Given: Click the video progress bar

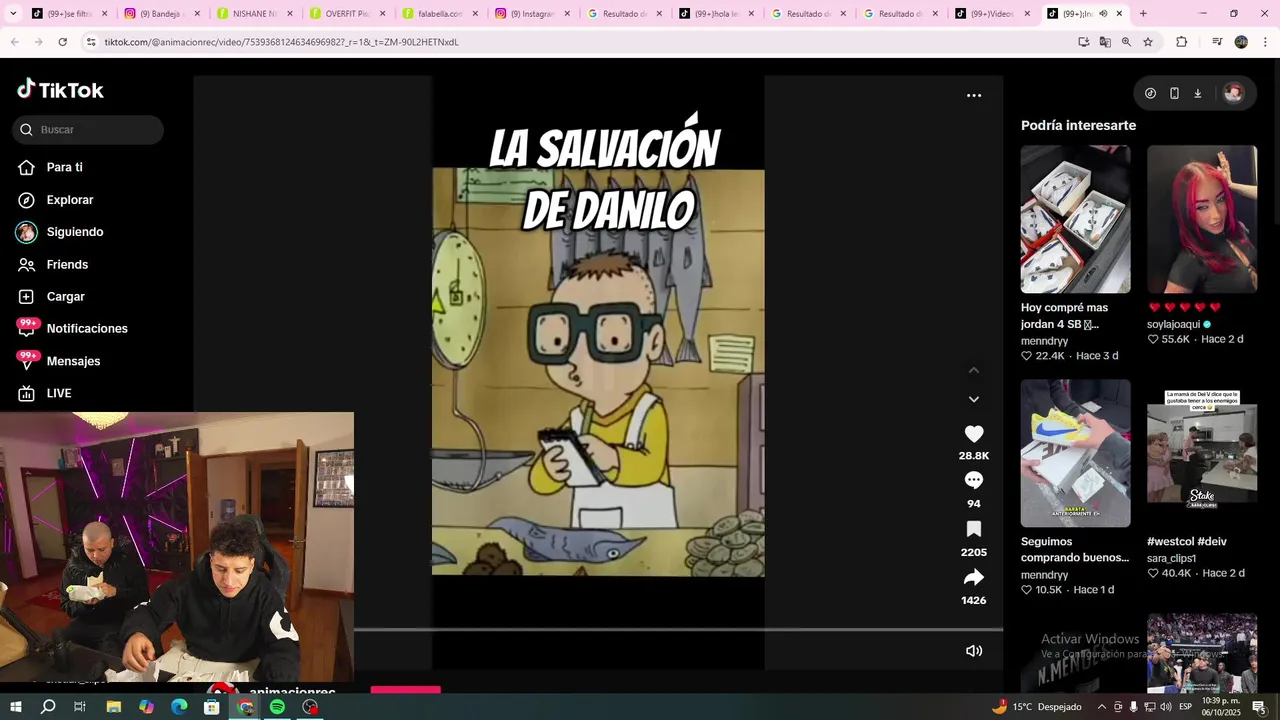Looking at the screenshot, I should click(x=678, y=630).
